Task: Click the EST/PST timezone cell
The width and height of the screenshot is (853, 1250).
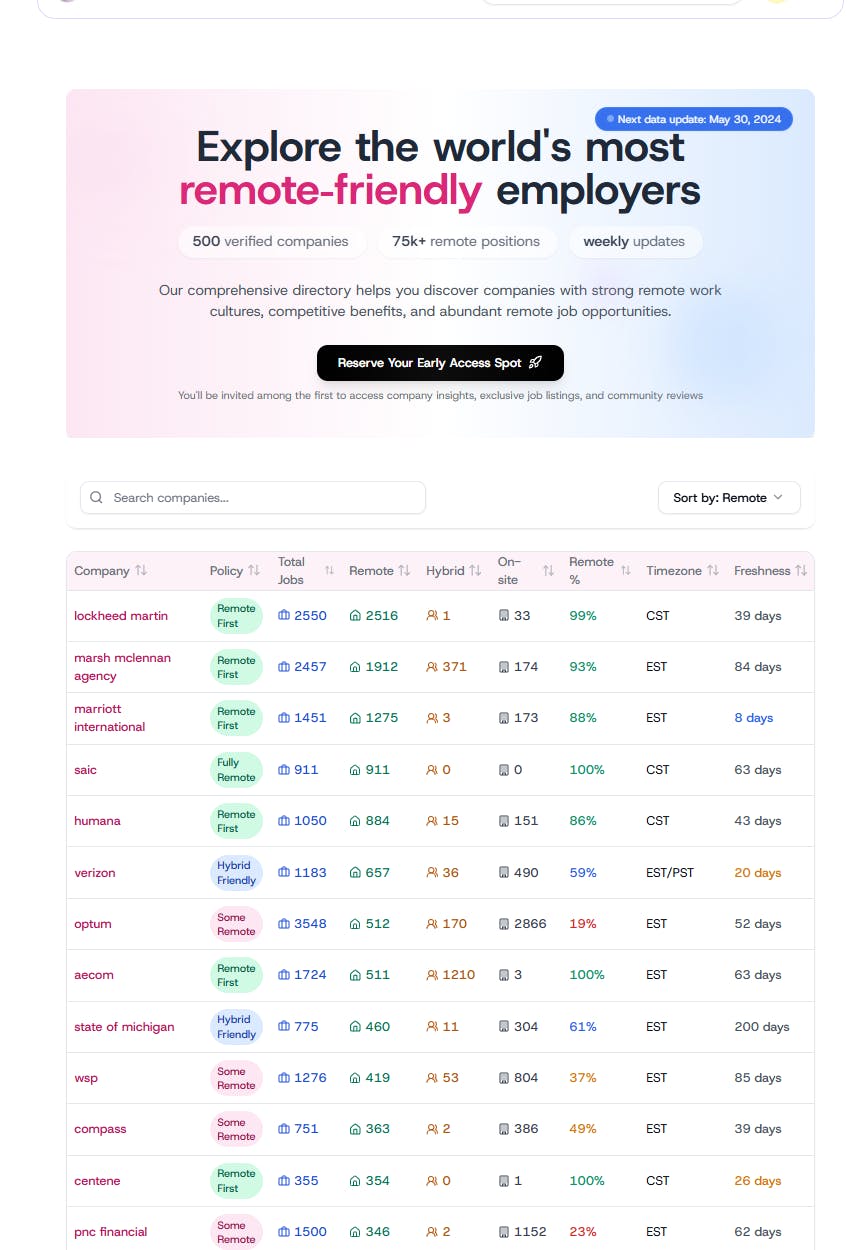Action: point(670,873)
